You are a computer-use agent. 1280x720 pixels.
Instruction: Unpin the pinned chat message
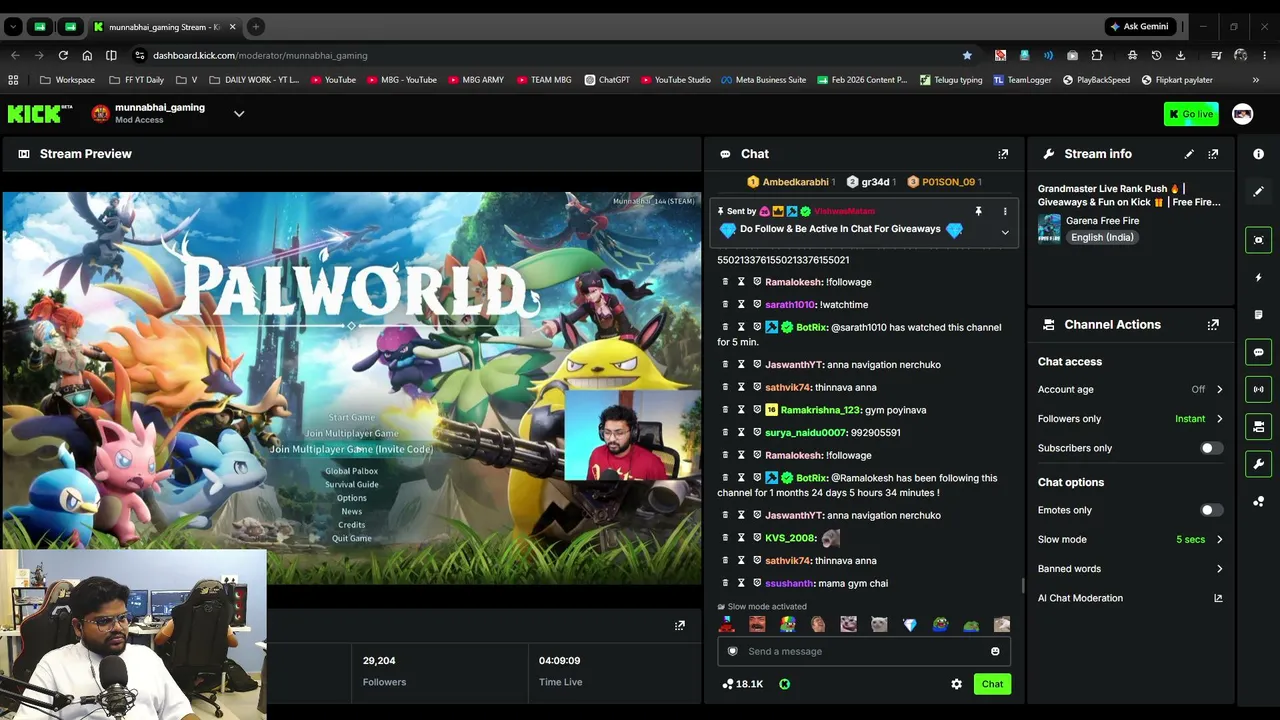(x=978, y=212)
